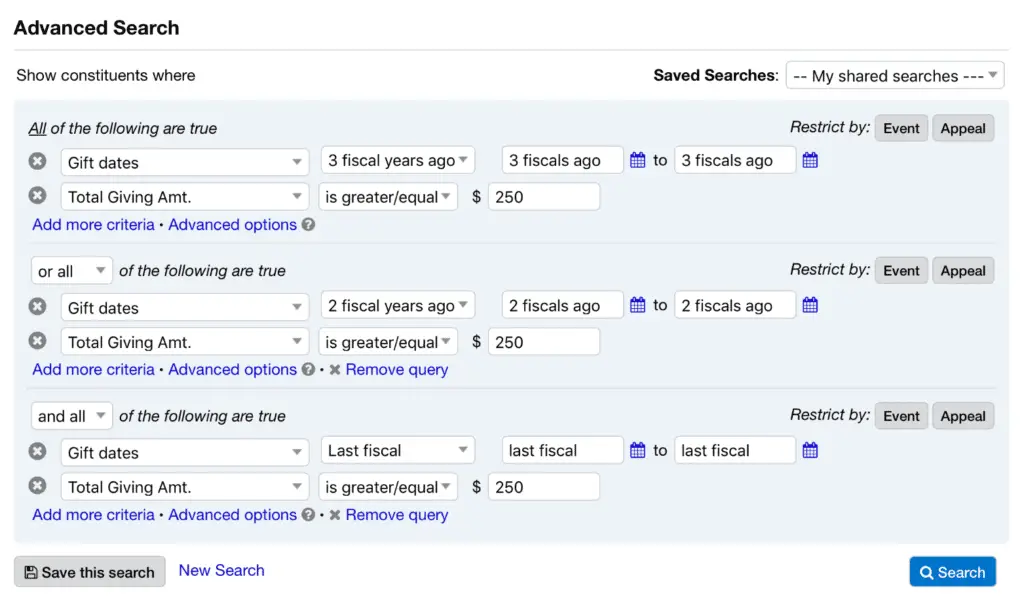The height and width of the screenshot is (596, 1024).
Task: Start a New Search
Action: tap(221, 570)
